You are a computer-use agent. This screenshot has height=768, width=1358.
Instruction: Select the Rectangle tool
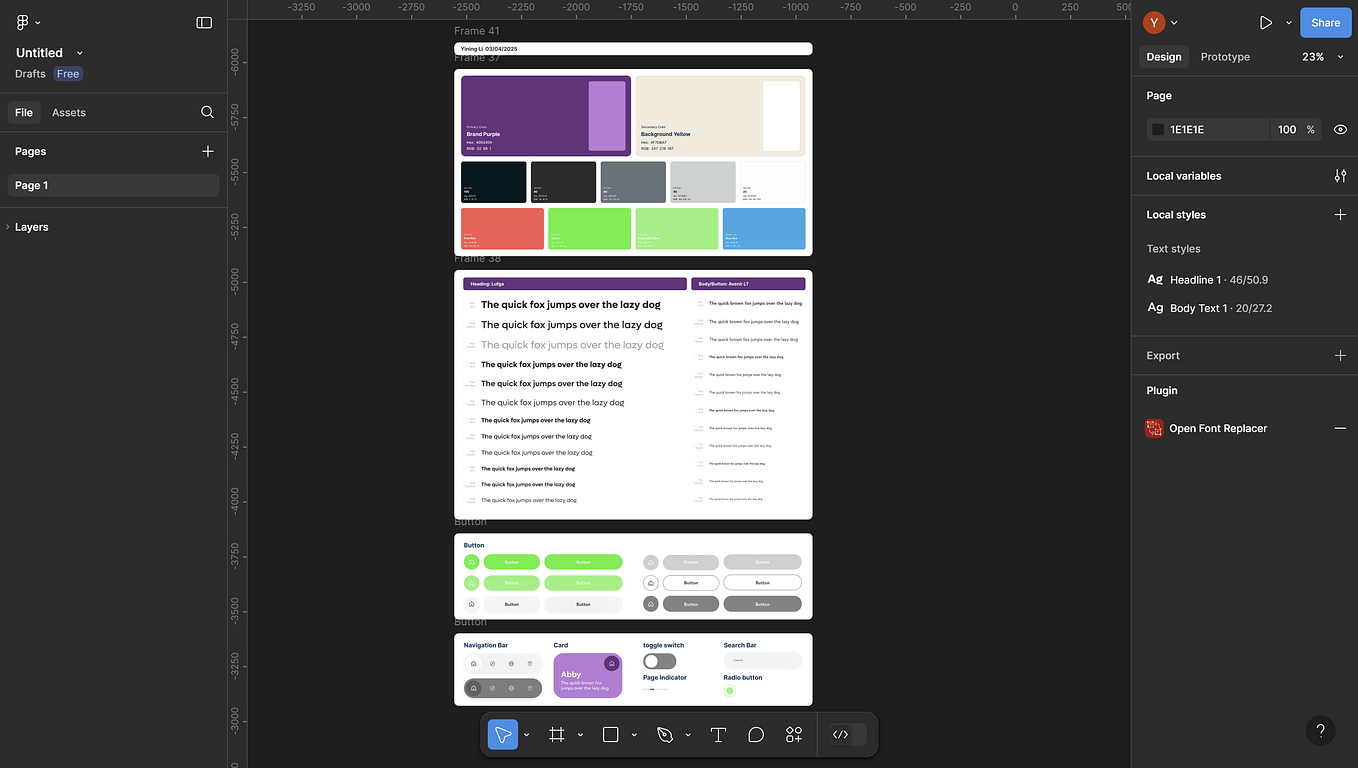pos(609,734)
